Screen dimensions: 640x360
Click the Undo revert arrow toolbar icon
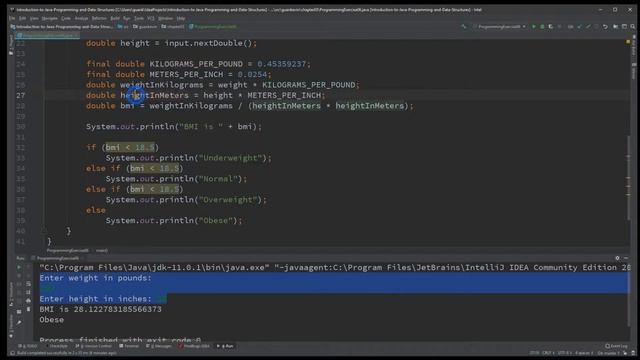[x=605, y=27]
